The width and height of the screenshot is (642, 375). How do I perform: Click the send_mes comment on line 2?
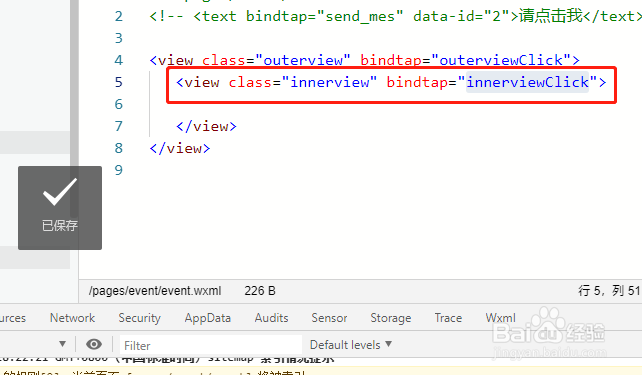(x=395, y=16)
